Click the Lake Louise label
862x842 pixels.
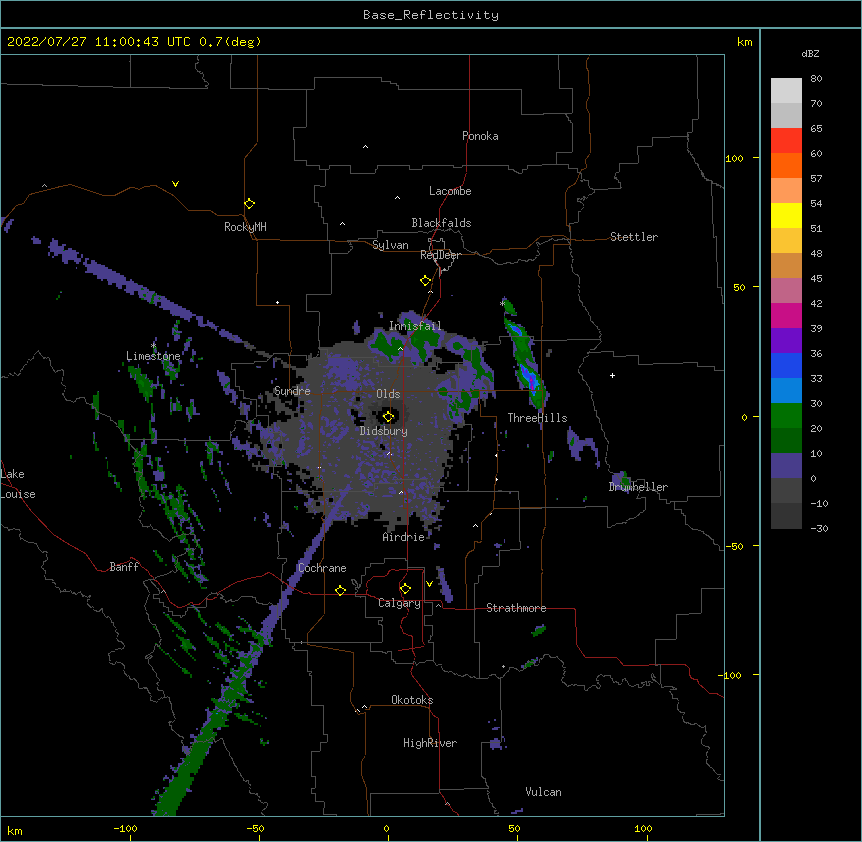[18, 484]
